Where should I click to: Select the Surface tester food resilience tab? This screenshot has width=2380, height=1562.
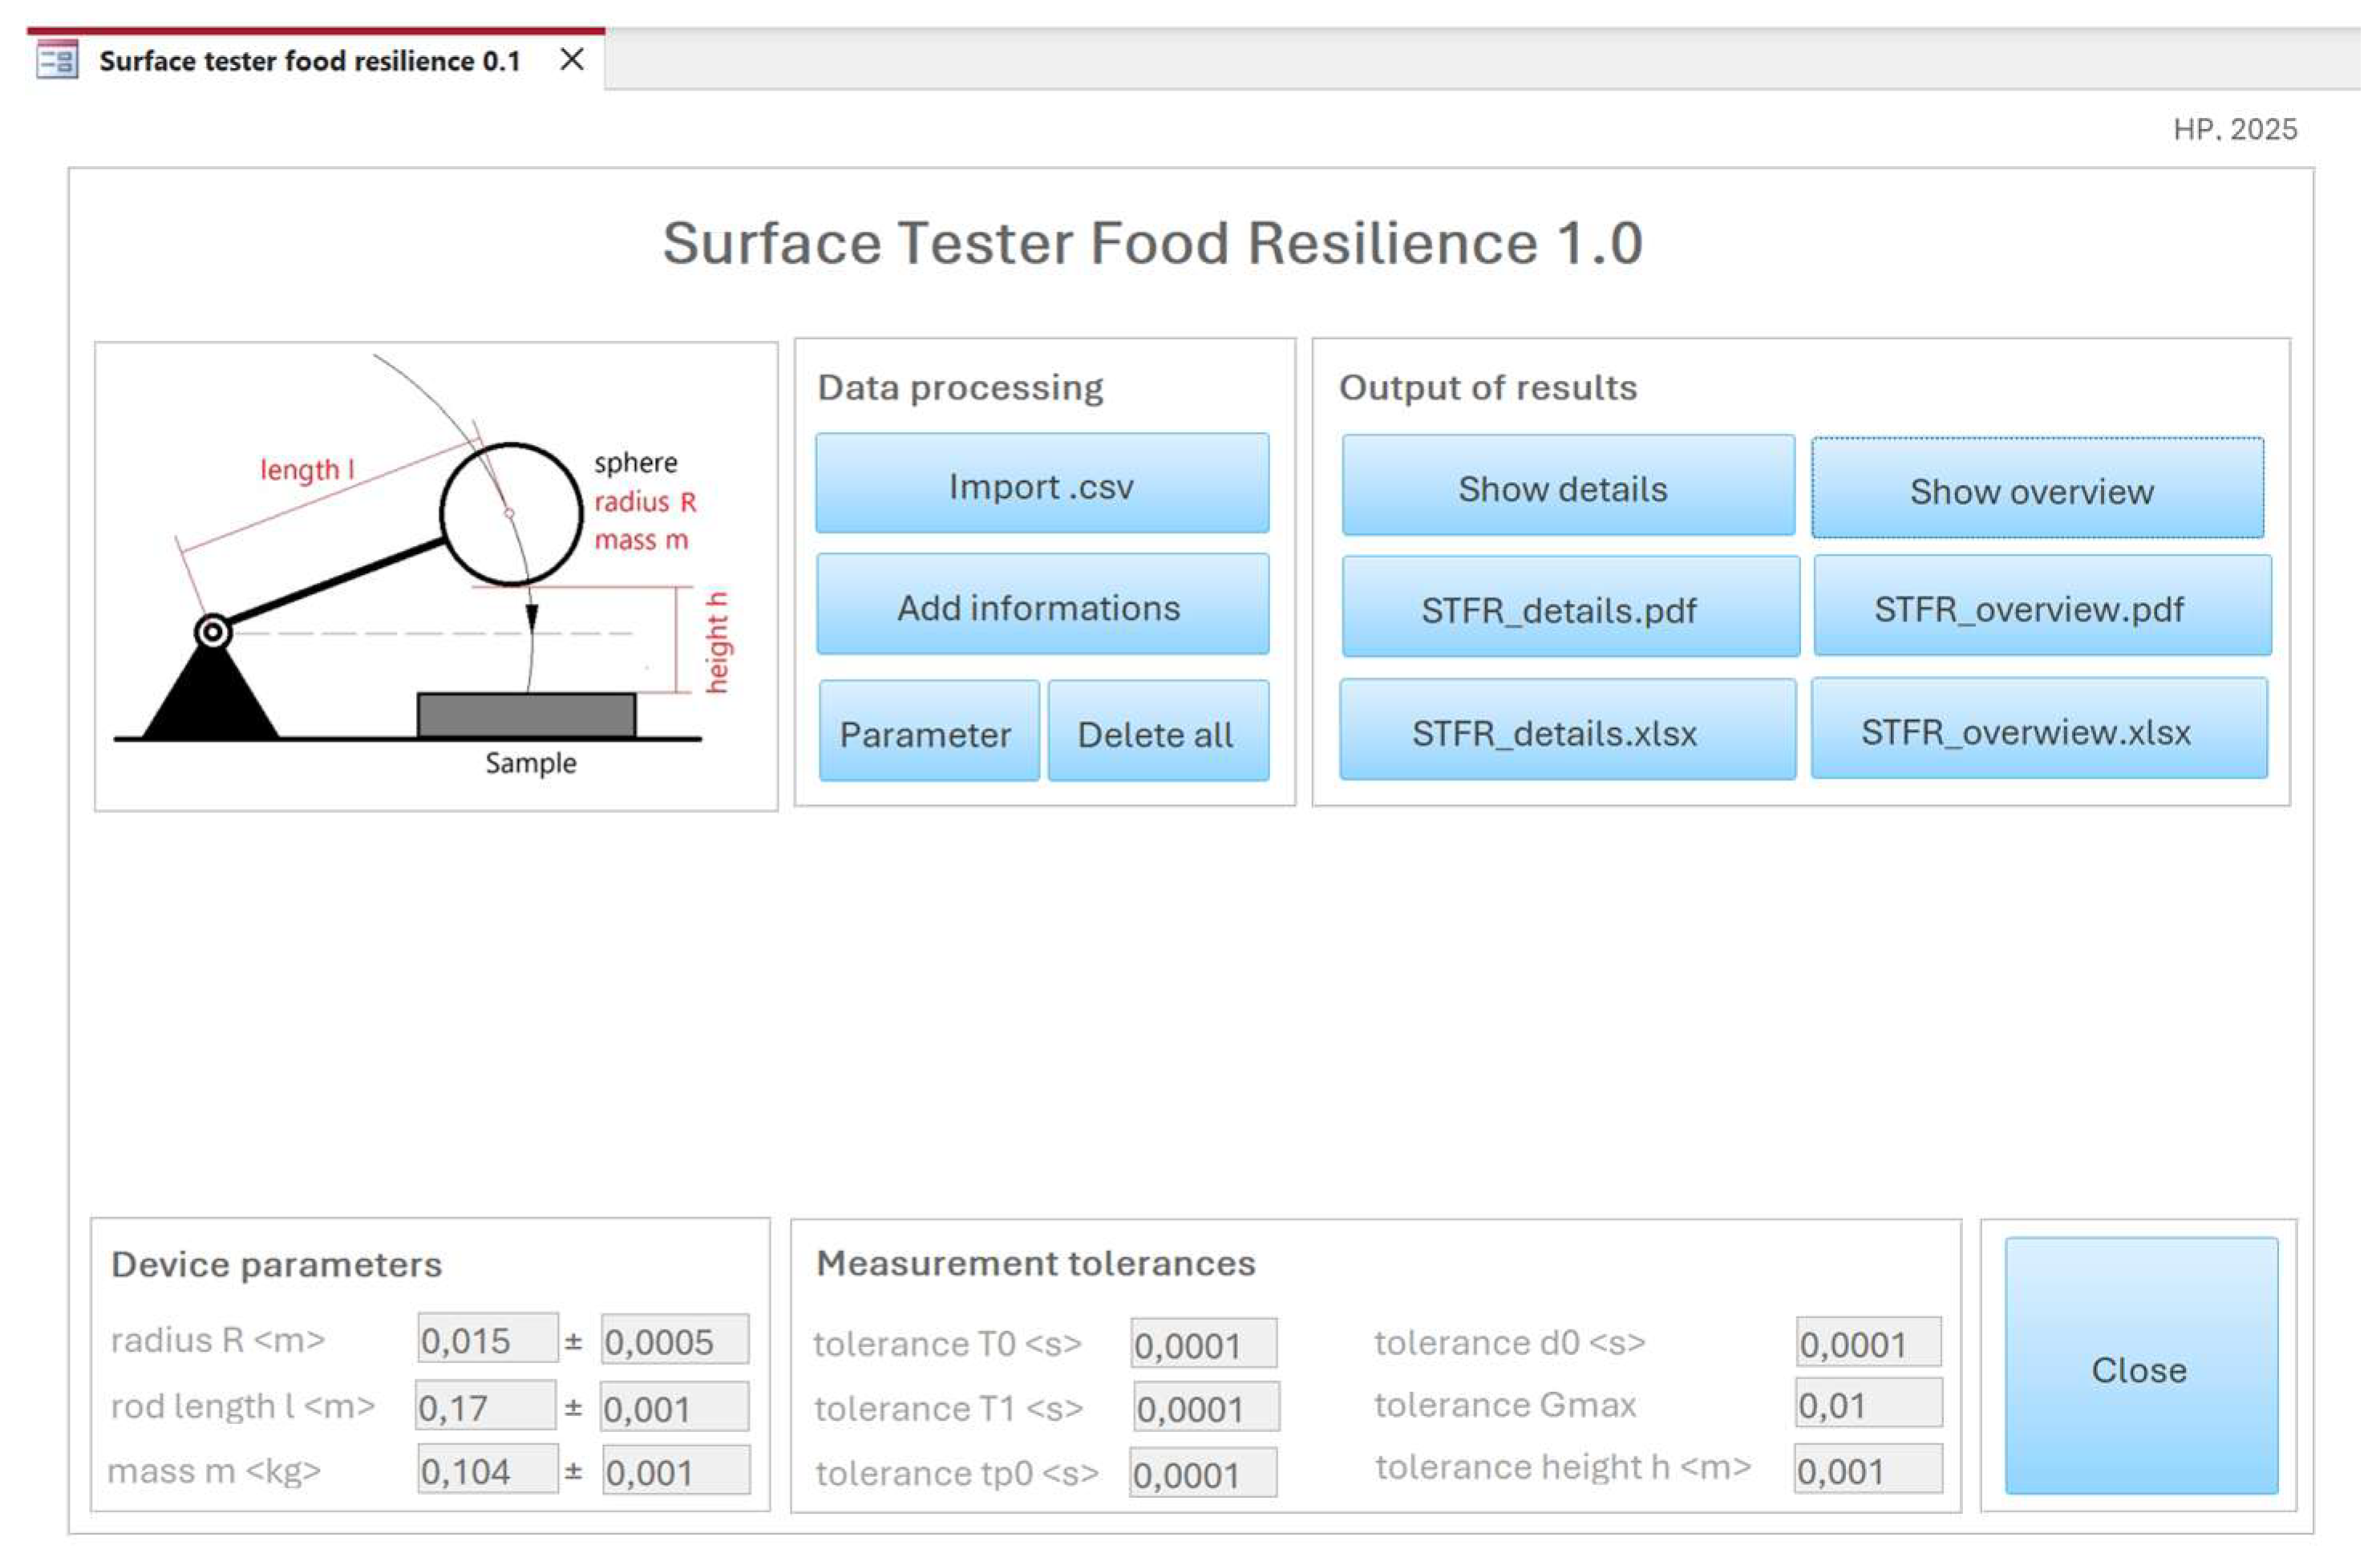coord(311,62)
